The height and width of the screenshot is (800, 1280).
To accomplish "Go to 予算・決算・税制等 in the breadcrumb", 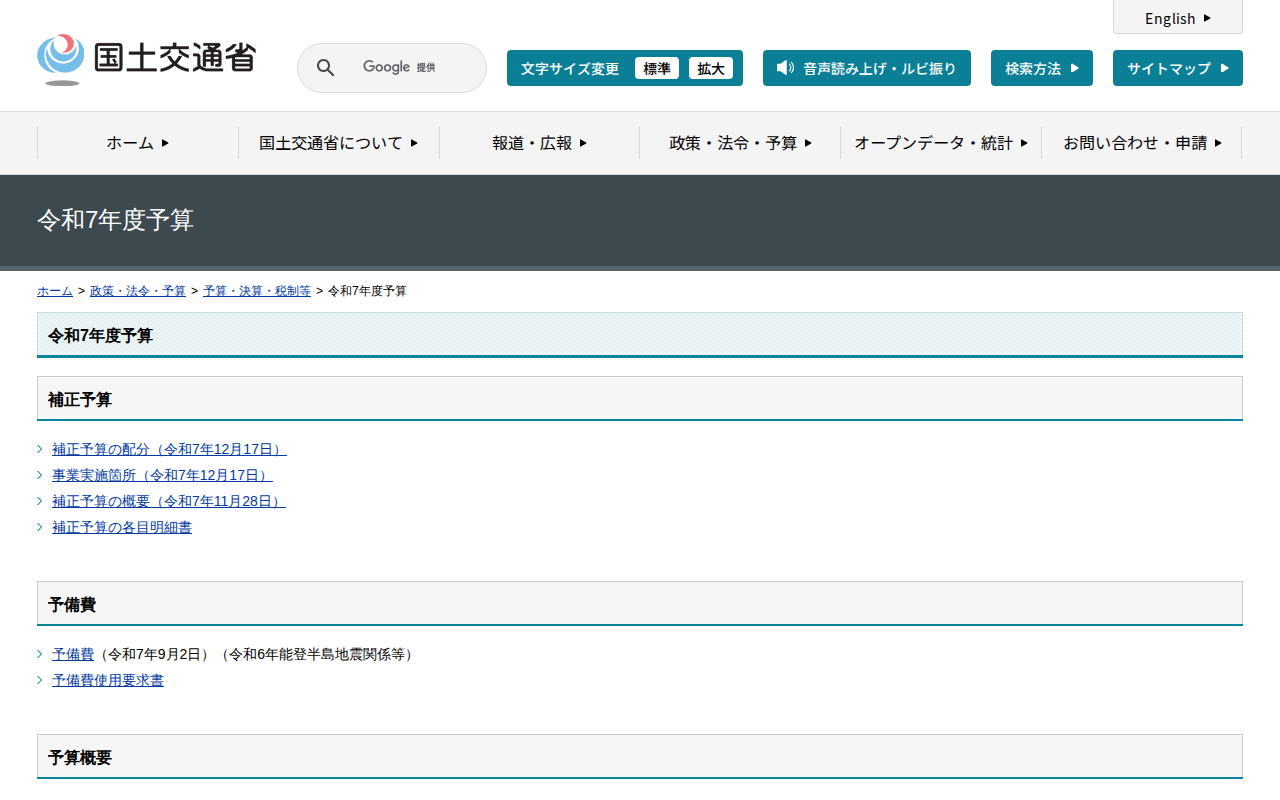I will click(x=256, y=291).
